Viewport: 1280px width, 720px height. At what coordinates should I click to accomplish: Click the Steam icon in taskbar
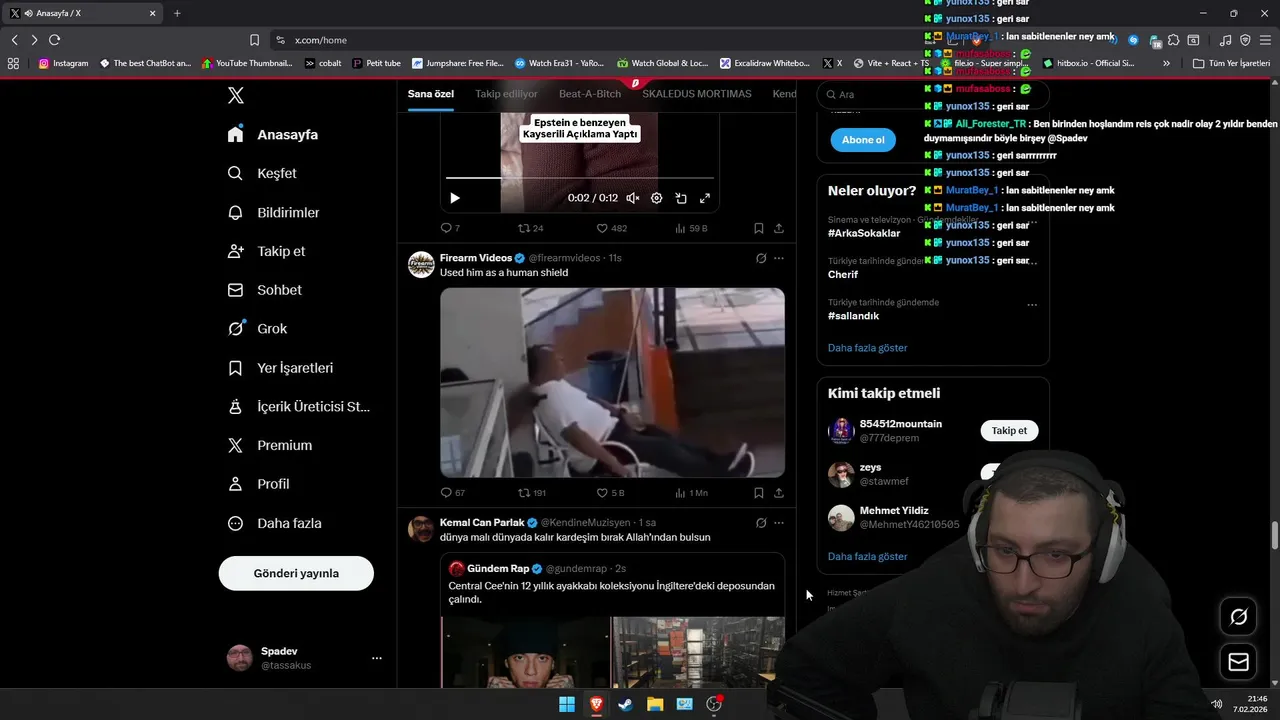pos(625,704)
